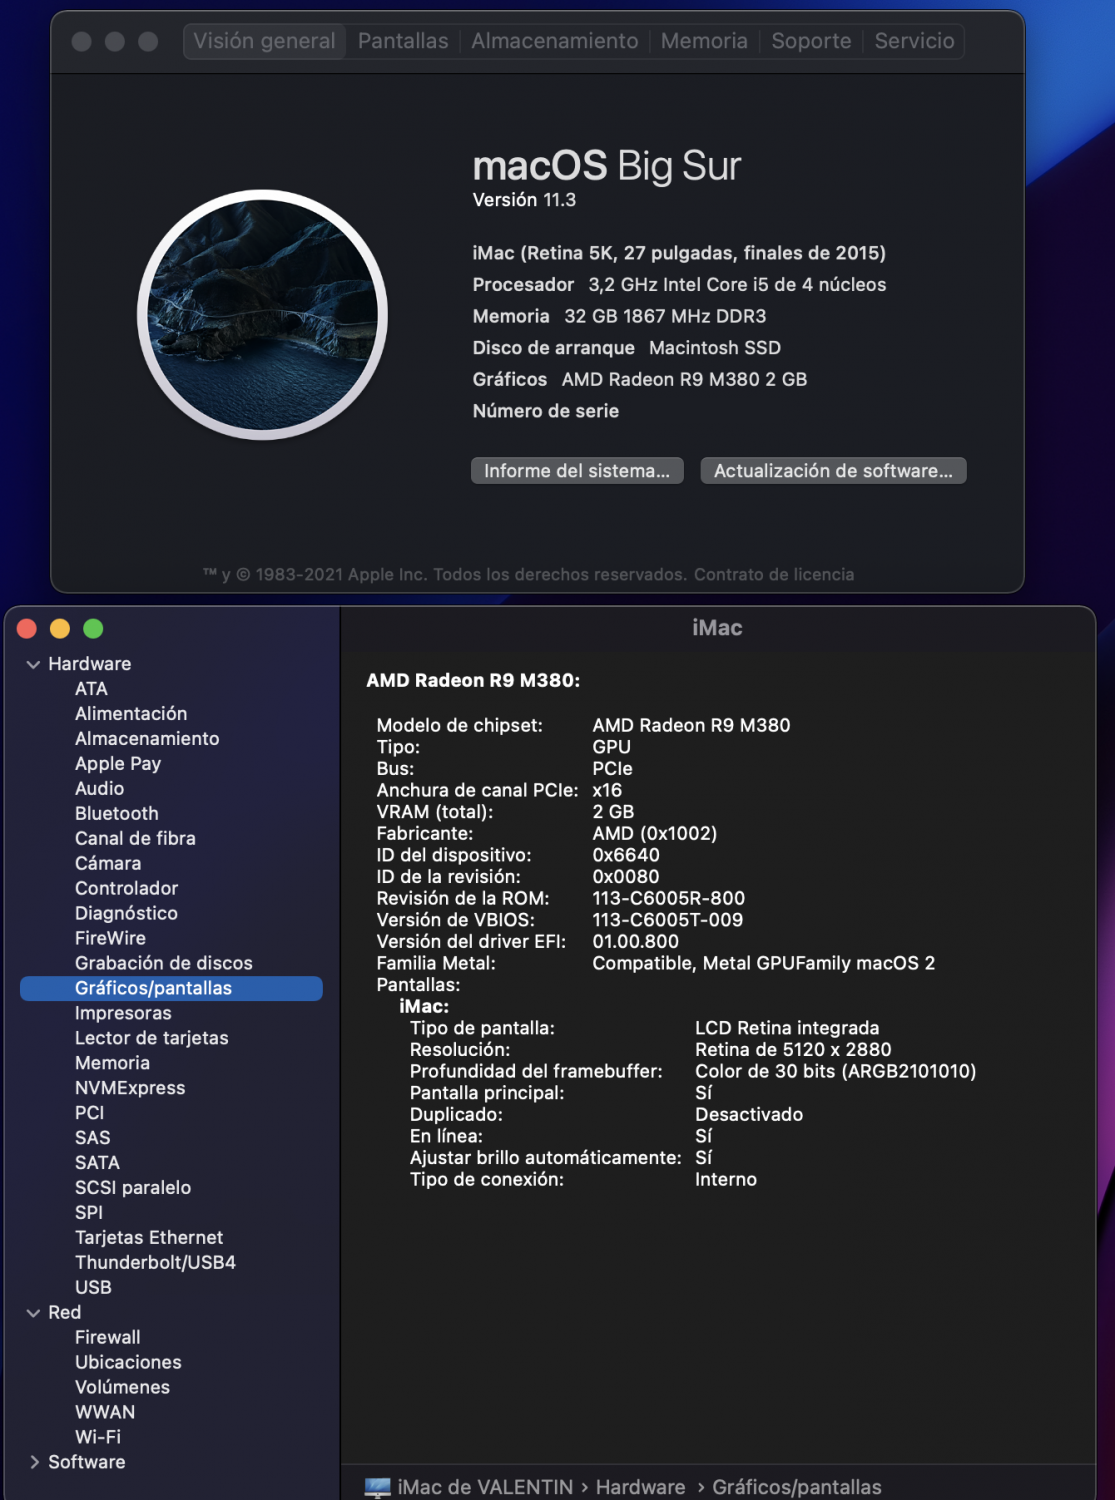Select ATA in the Hardware list
Screen dimensions: 1115x1500
pyautogui.click(x=91, y=689)
